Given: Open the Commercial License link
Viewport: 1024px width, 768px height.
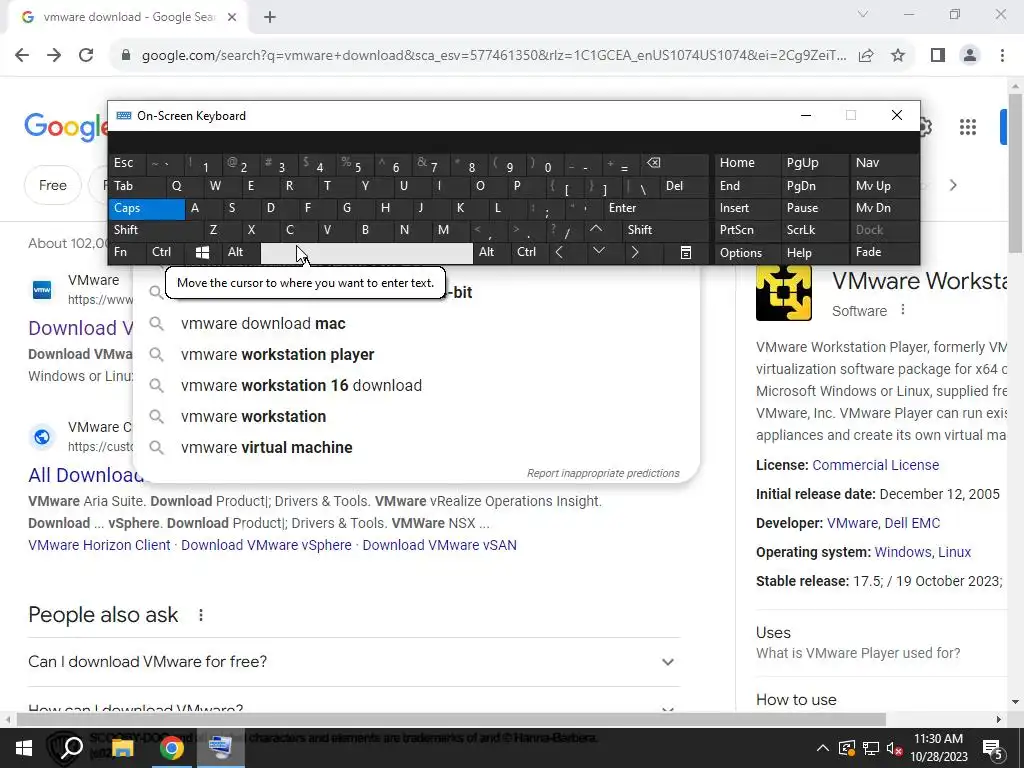Looking at the screenshot, I should tap(876, 465).
